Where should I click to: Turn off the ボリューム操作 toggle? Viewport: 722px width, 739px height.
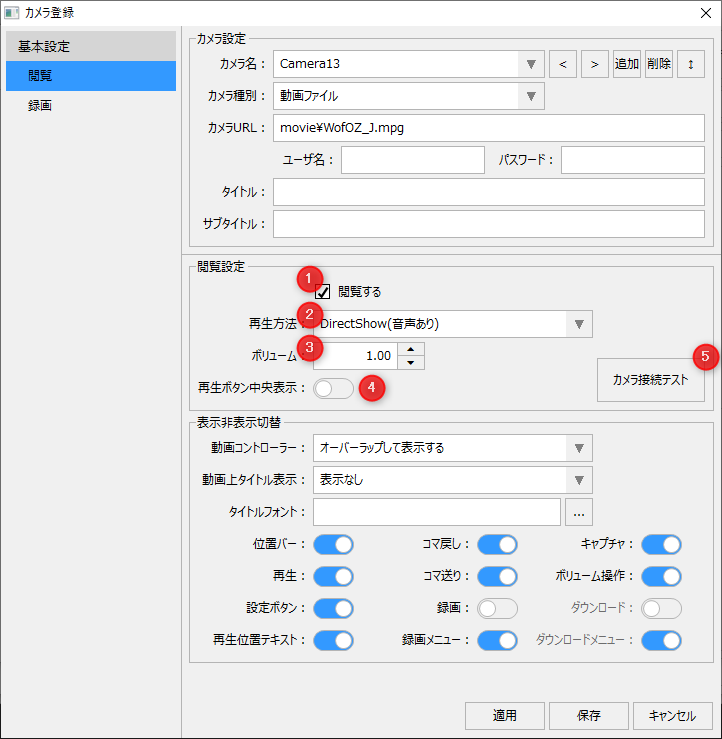[661, 576]
